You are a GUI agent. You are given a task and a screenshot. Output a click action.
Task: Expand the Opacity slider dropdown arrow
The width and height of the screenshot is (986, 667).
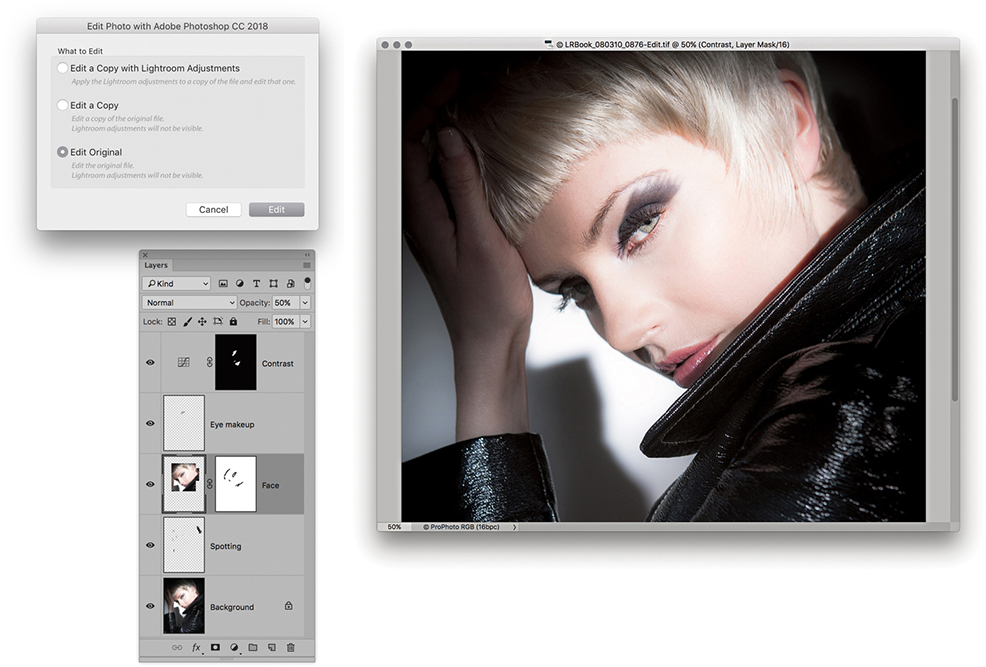coord(305,303)
